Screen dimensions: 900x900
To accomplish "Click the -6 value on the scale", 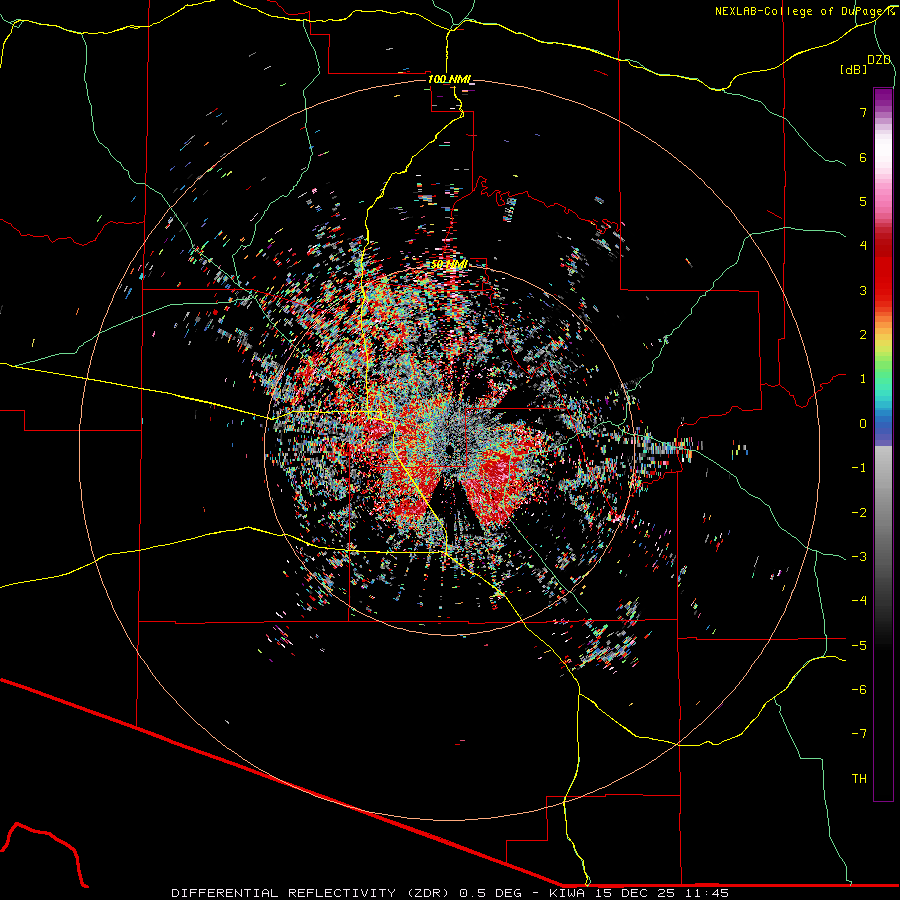I will point(859,689).
